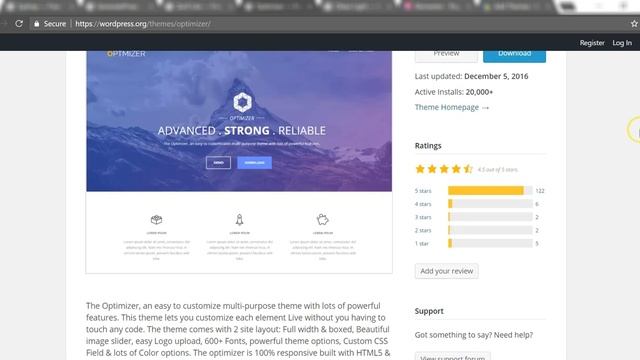Click the first gold rating star
Viewport: 640px width, 360px height.
pyautogui.click(x=420, y=169)
